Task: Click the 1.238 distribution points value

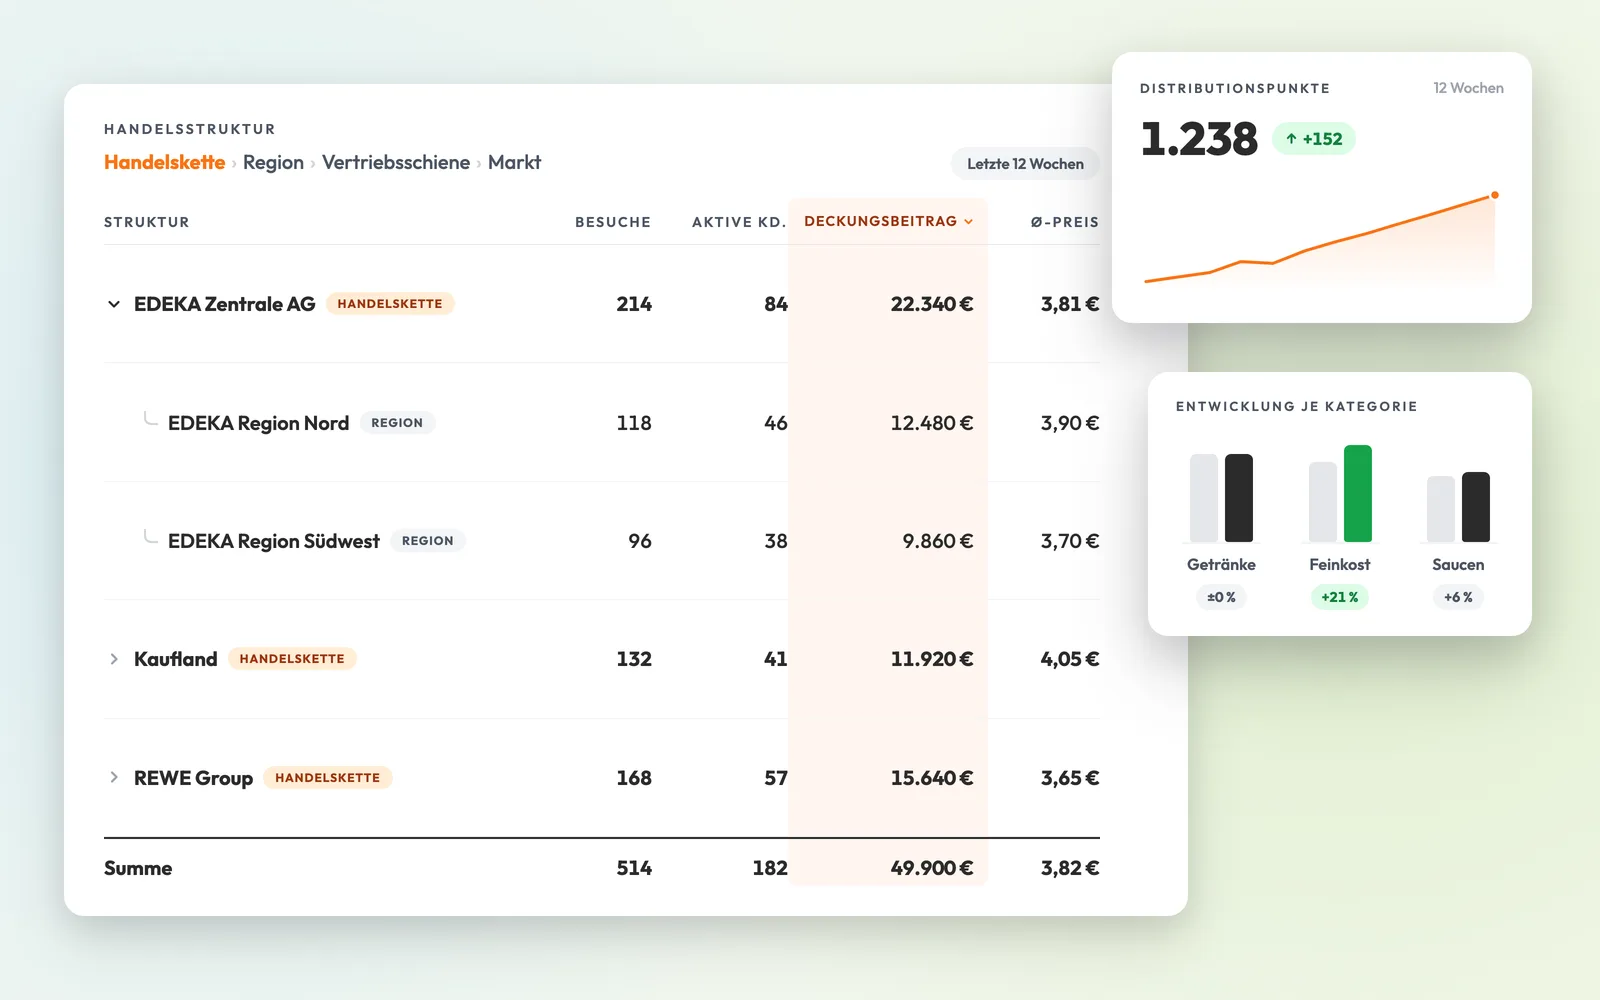Action: pos(1199,139)
